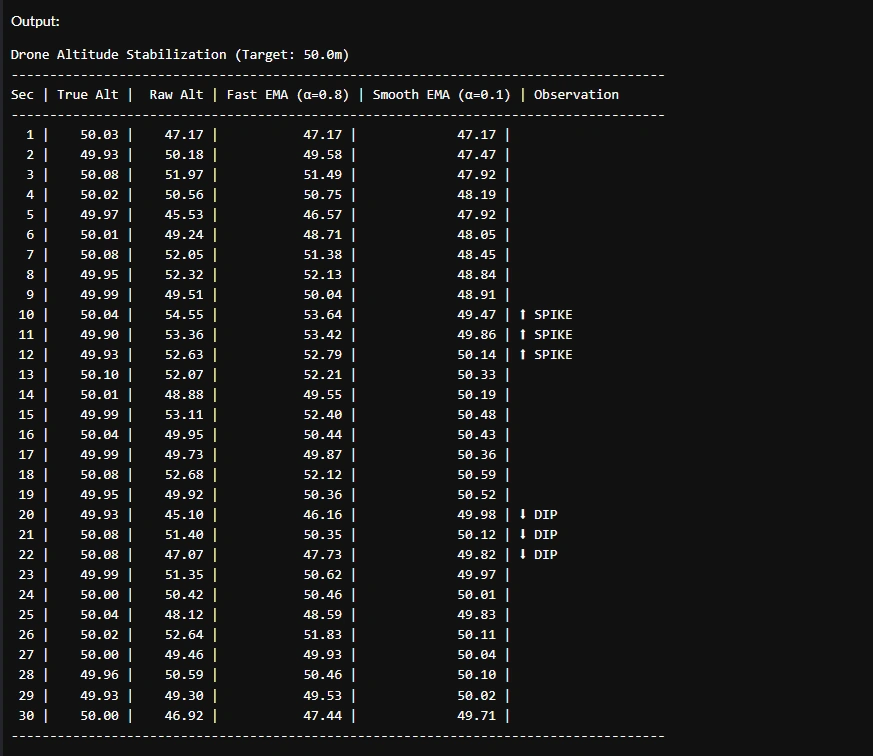Click raw altitude value 45.10
873x756 pixels.
click(x=184, y=514)
